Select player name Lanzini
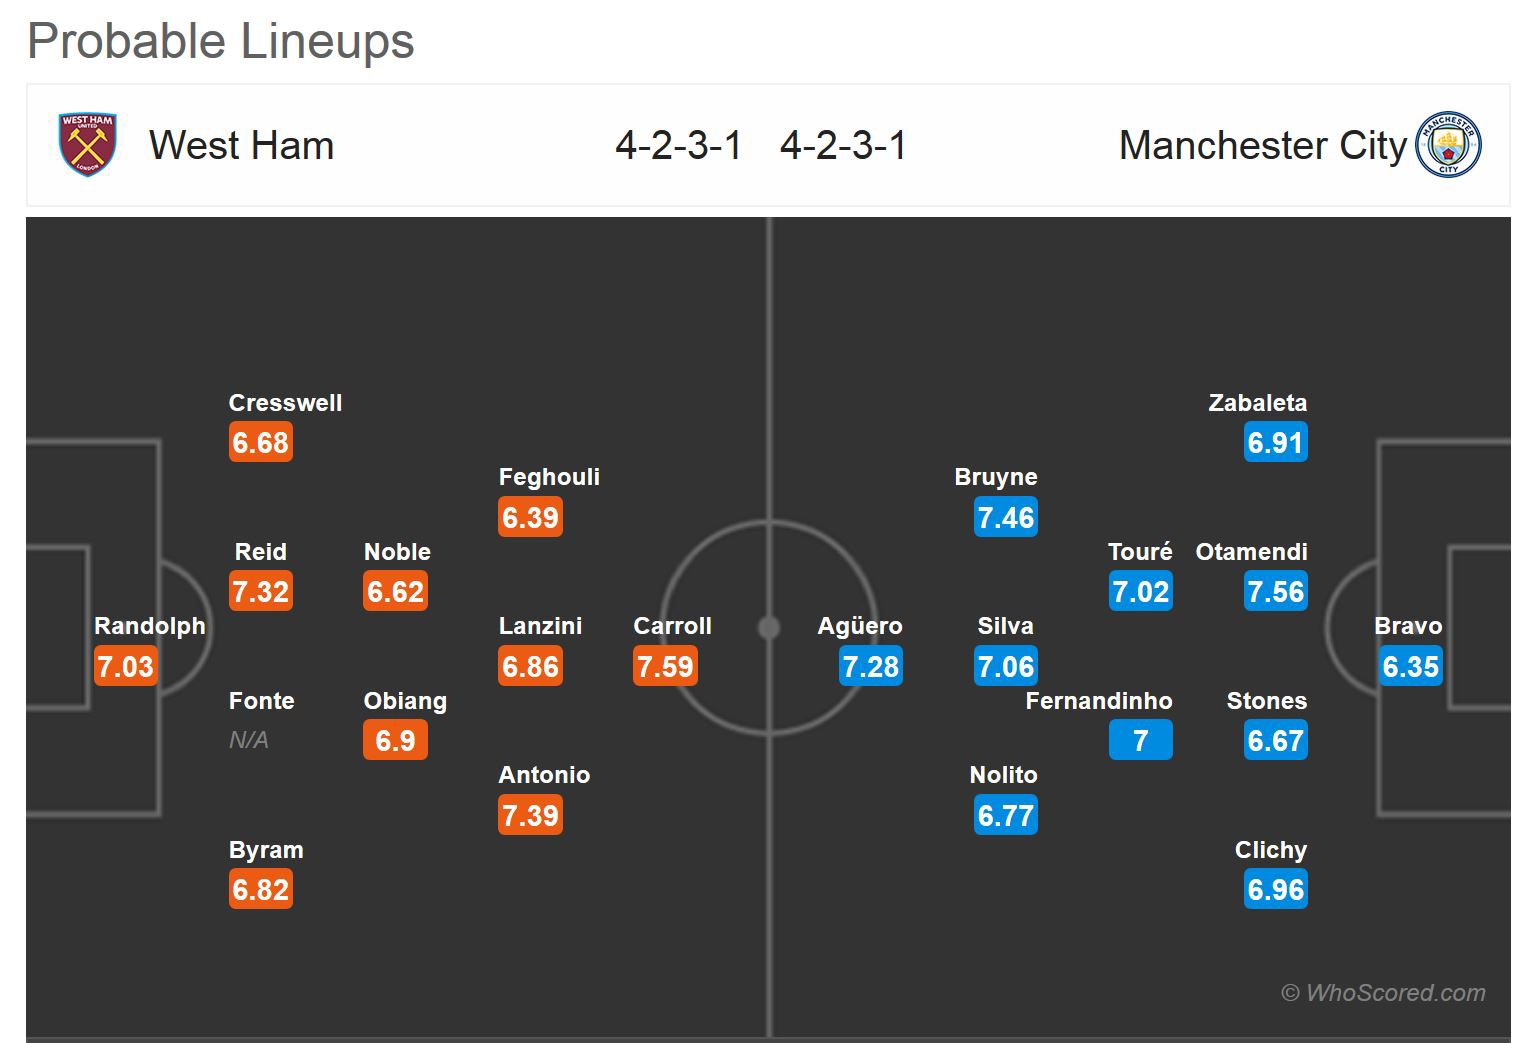 (540, 626)
